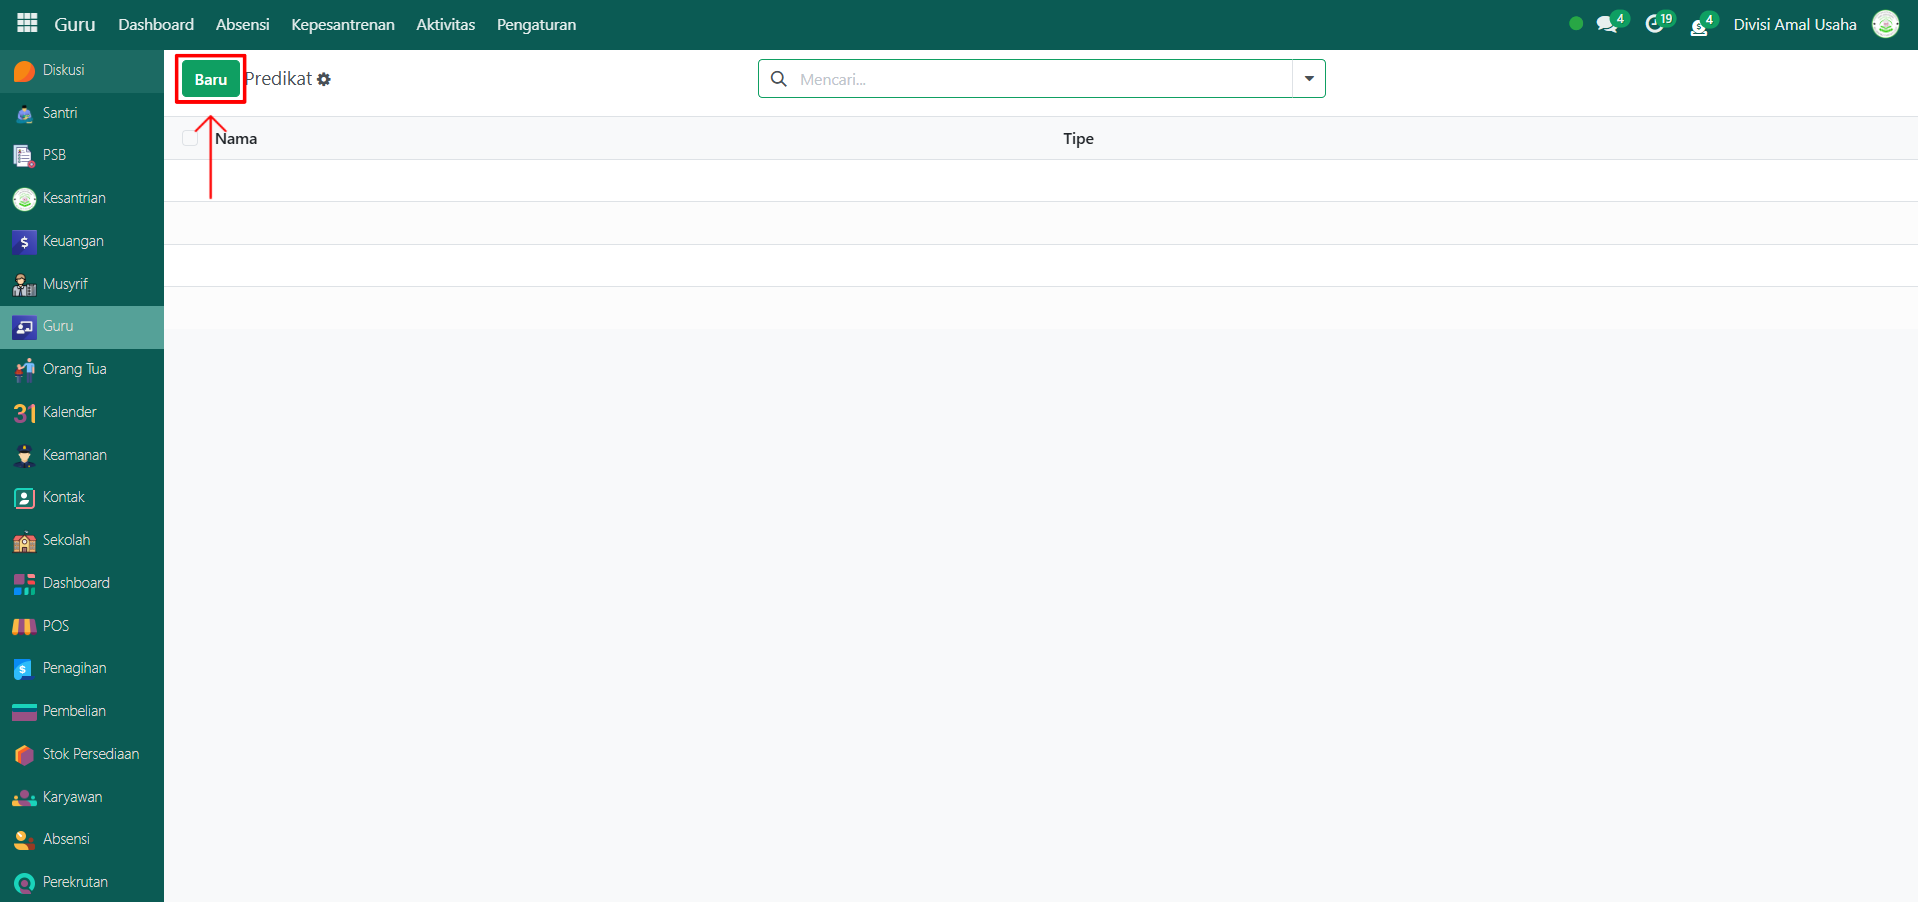
Task: Open the Diskusi app in sidebar
Action: [63, 70]
